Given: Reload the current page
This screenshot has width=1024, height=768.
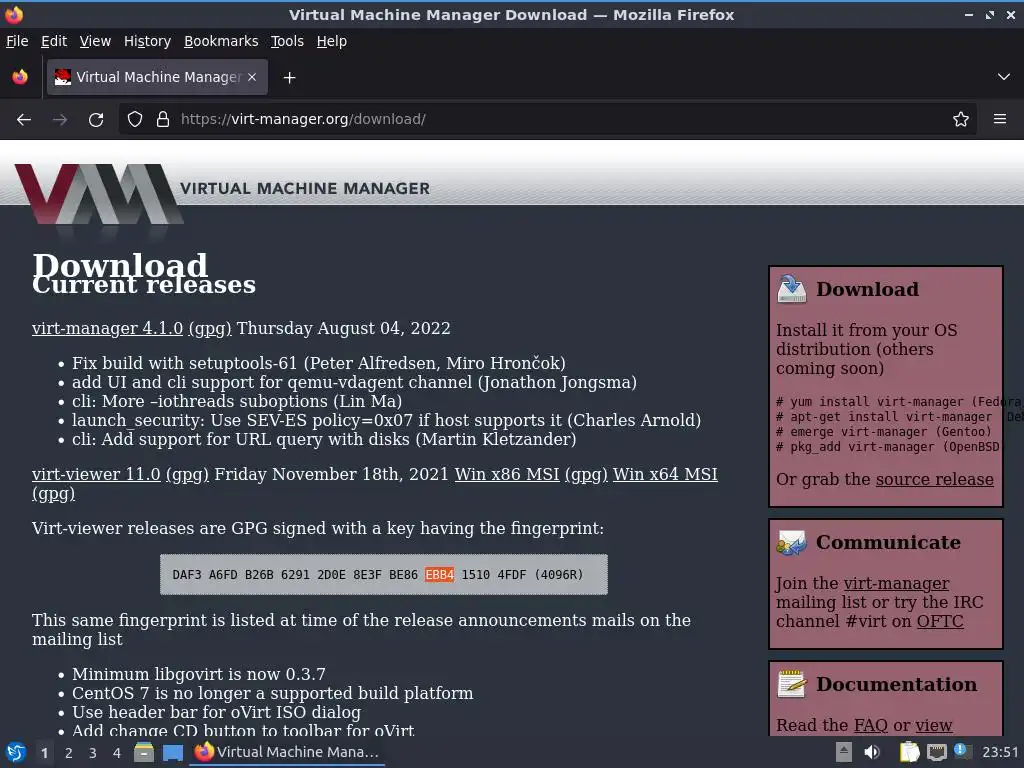Looking at the screenshot, I should (96, 120).
